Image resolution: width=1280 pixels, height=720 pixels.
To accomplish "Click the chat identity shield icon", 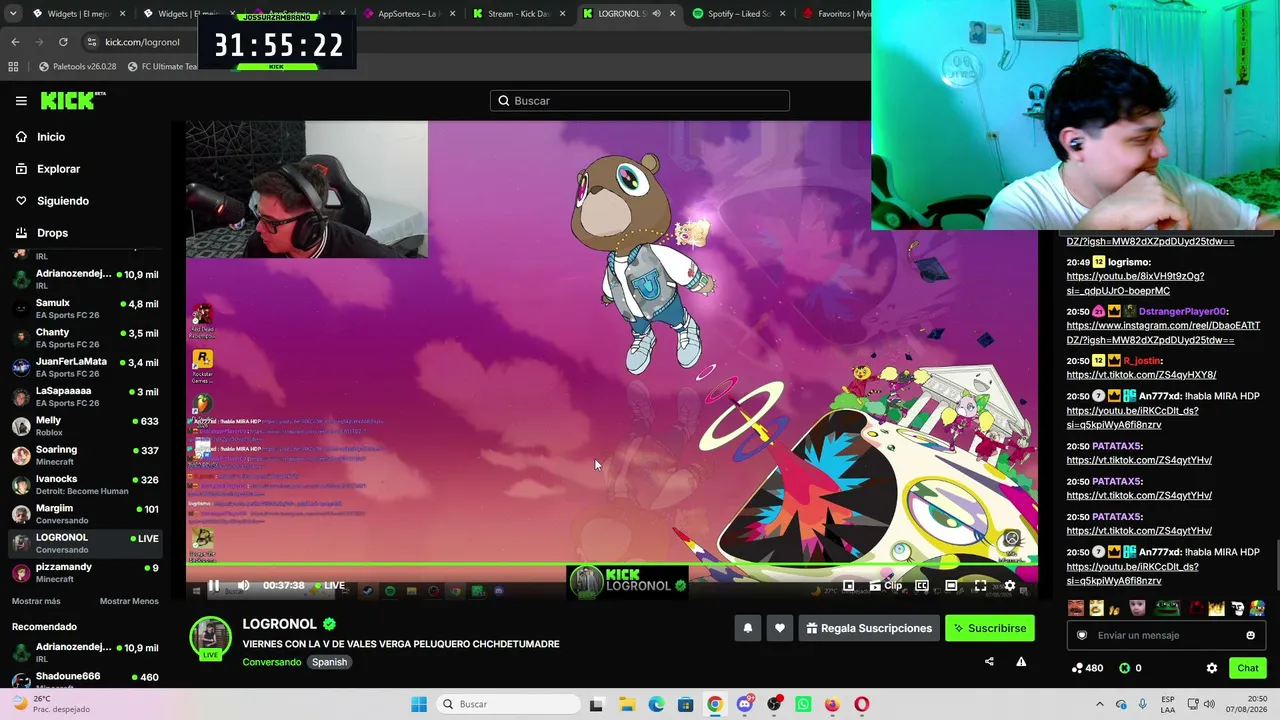I will (1081, 635).
